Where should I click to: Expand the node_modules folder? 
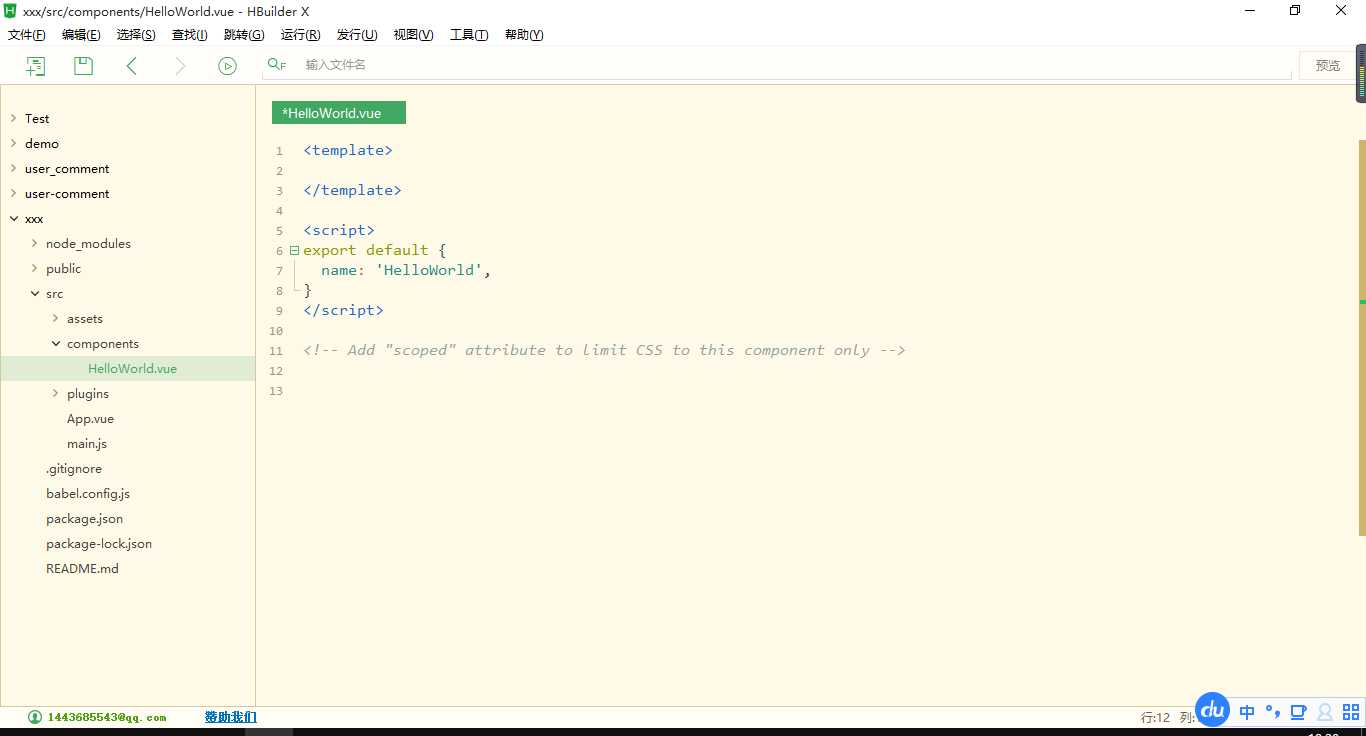click(34, 243)
